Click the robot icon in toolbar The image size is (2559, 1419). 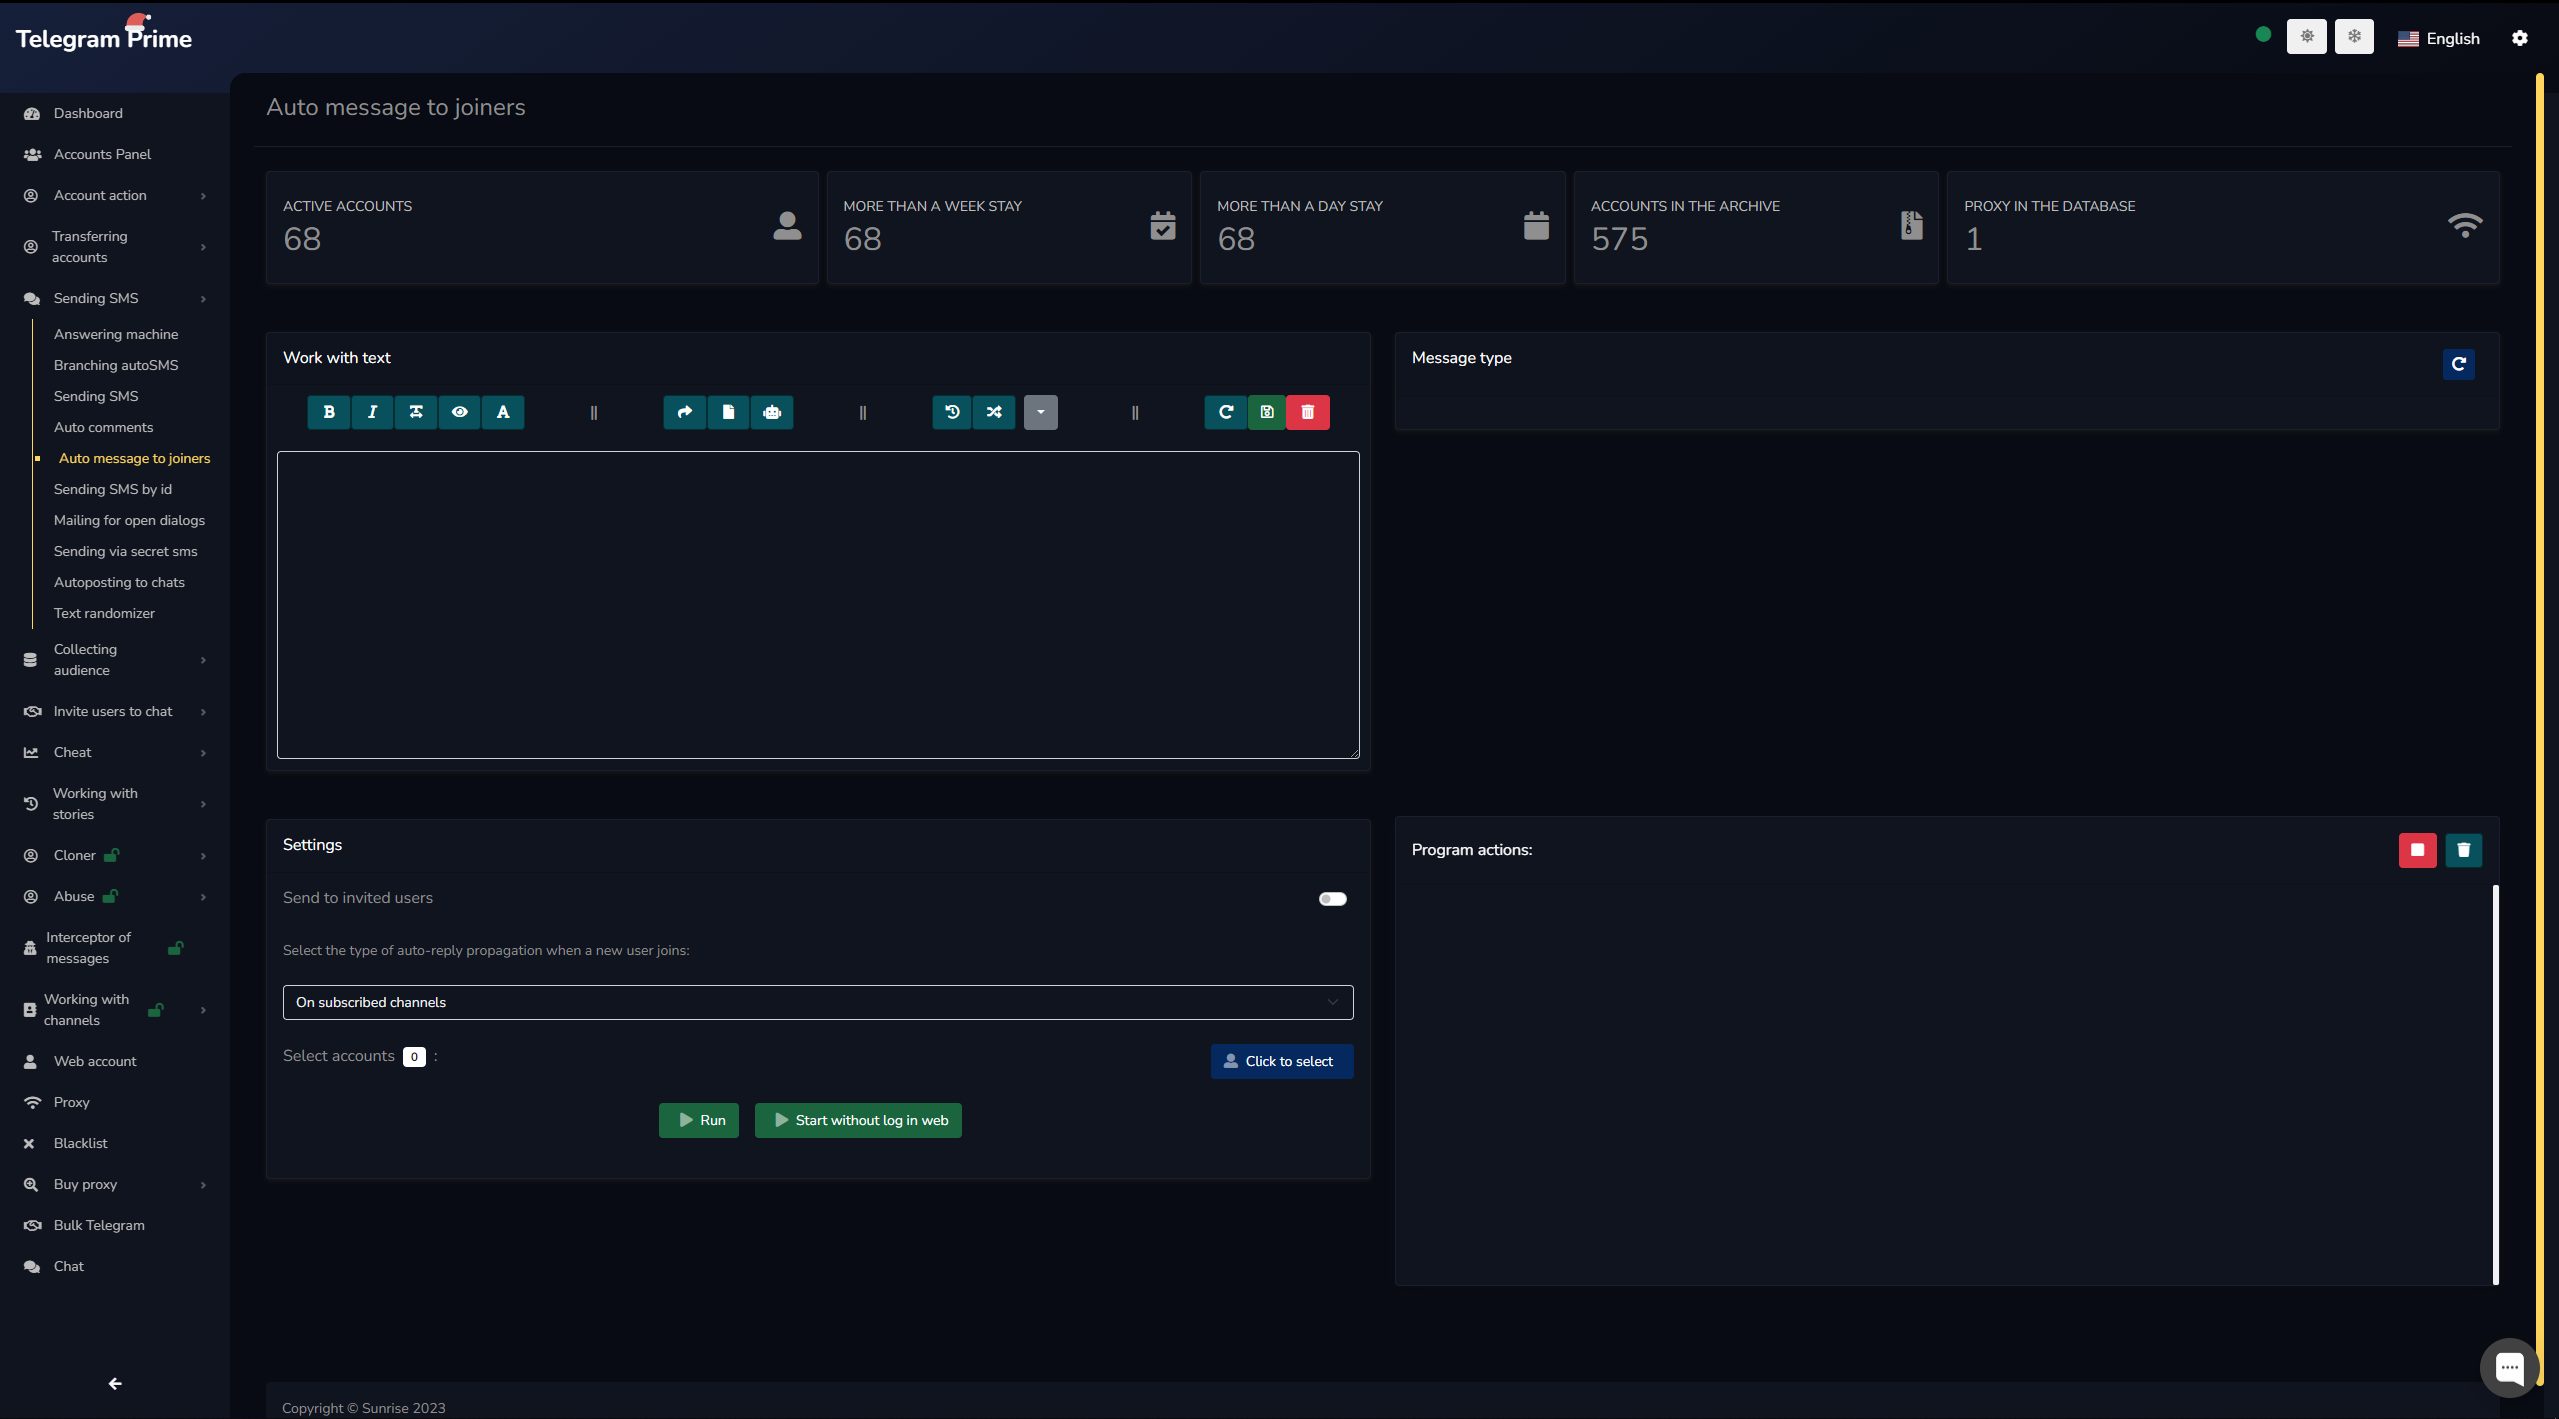772,412
